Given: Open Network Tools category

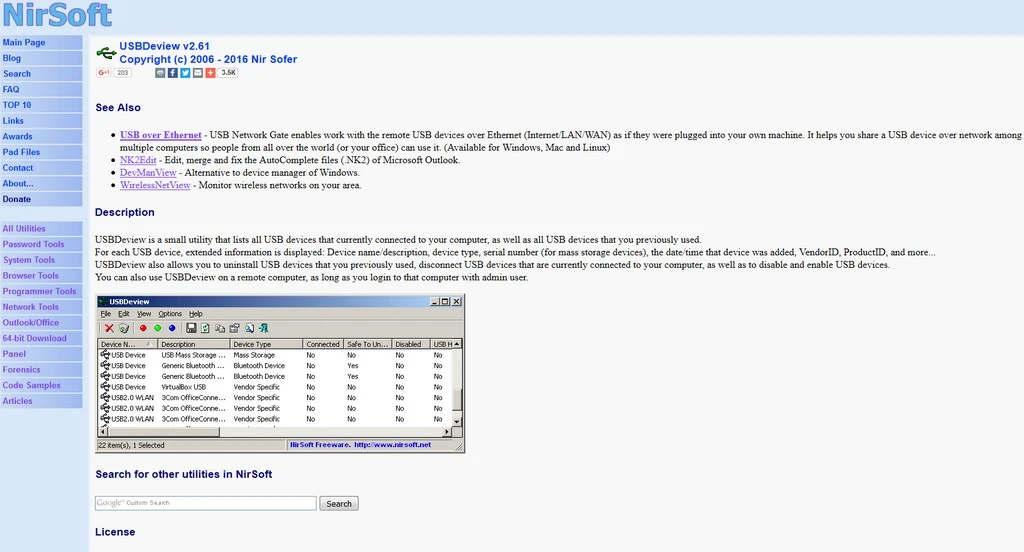Looking at the screenshot, I should pos(41,307).
